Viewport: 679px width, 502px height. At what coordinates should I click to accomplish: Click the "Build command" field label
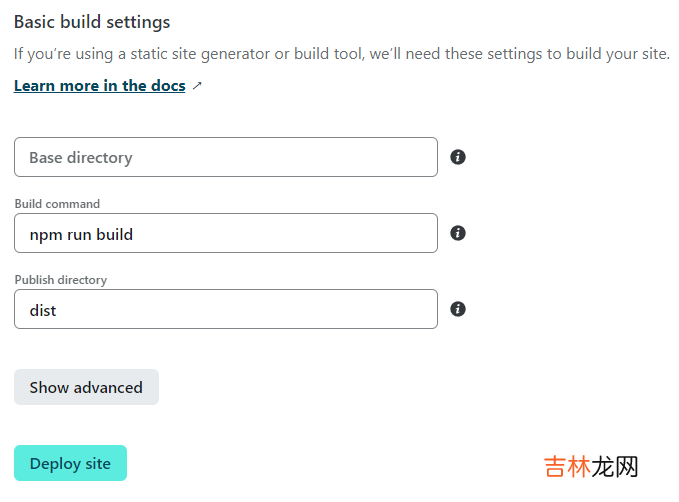[57, 204]
